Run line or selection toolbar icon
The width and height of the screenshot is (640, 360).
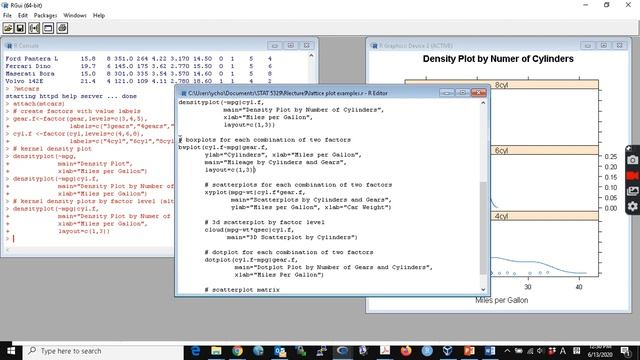click(34, 28)
